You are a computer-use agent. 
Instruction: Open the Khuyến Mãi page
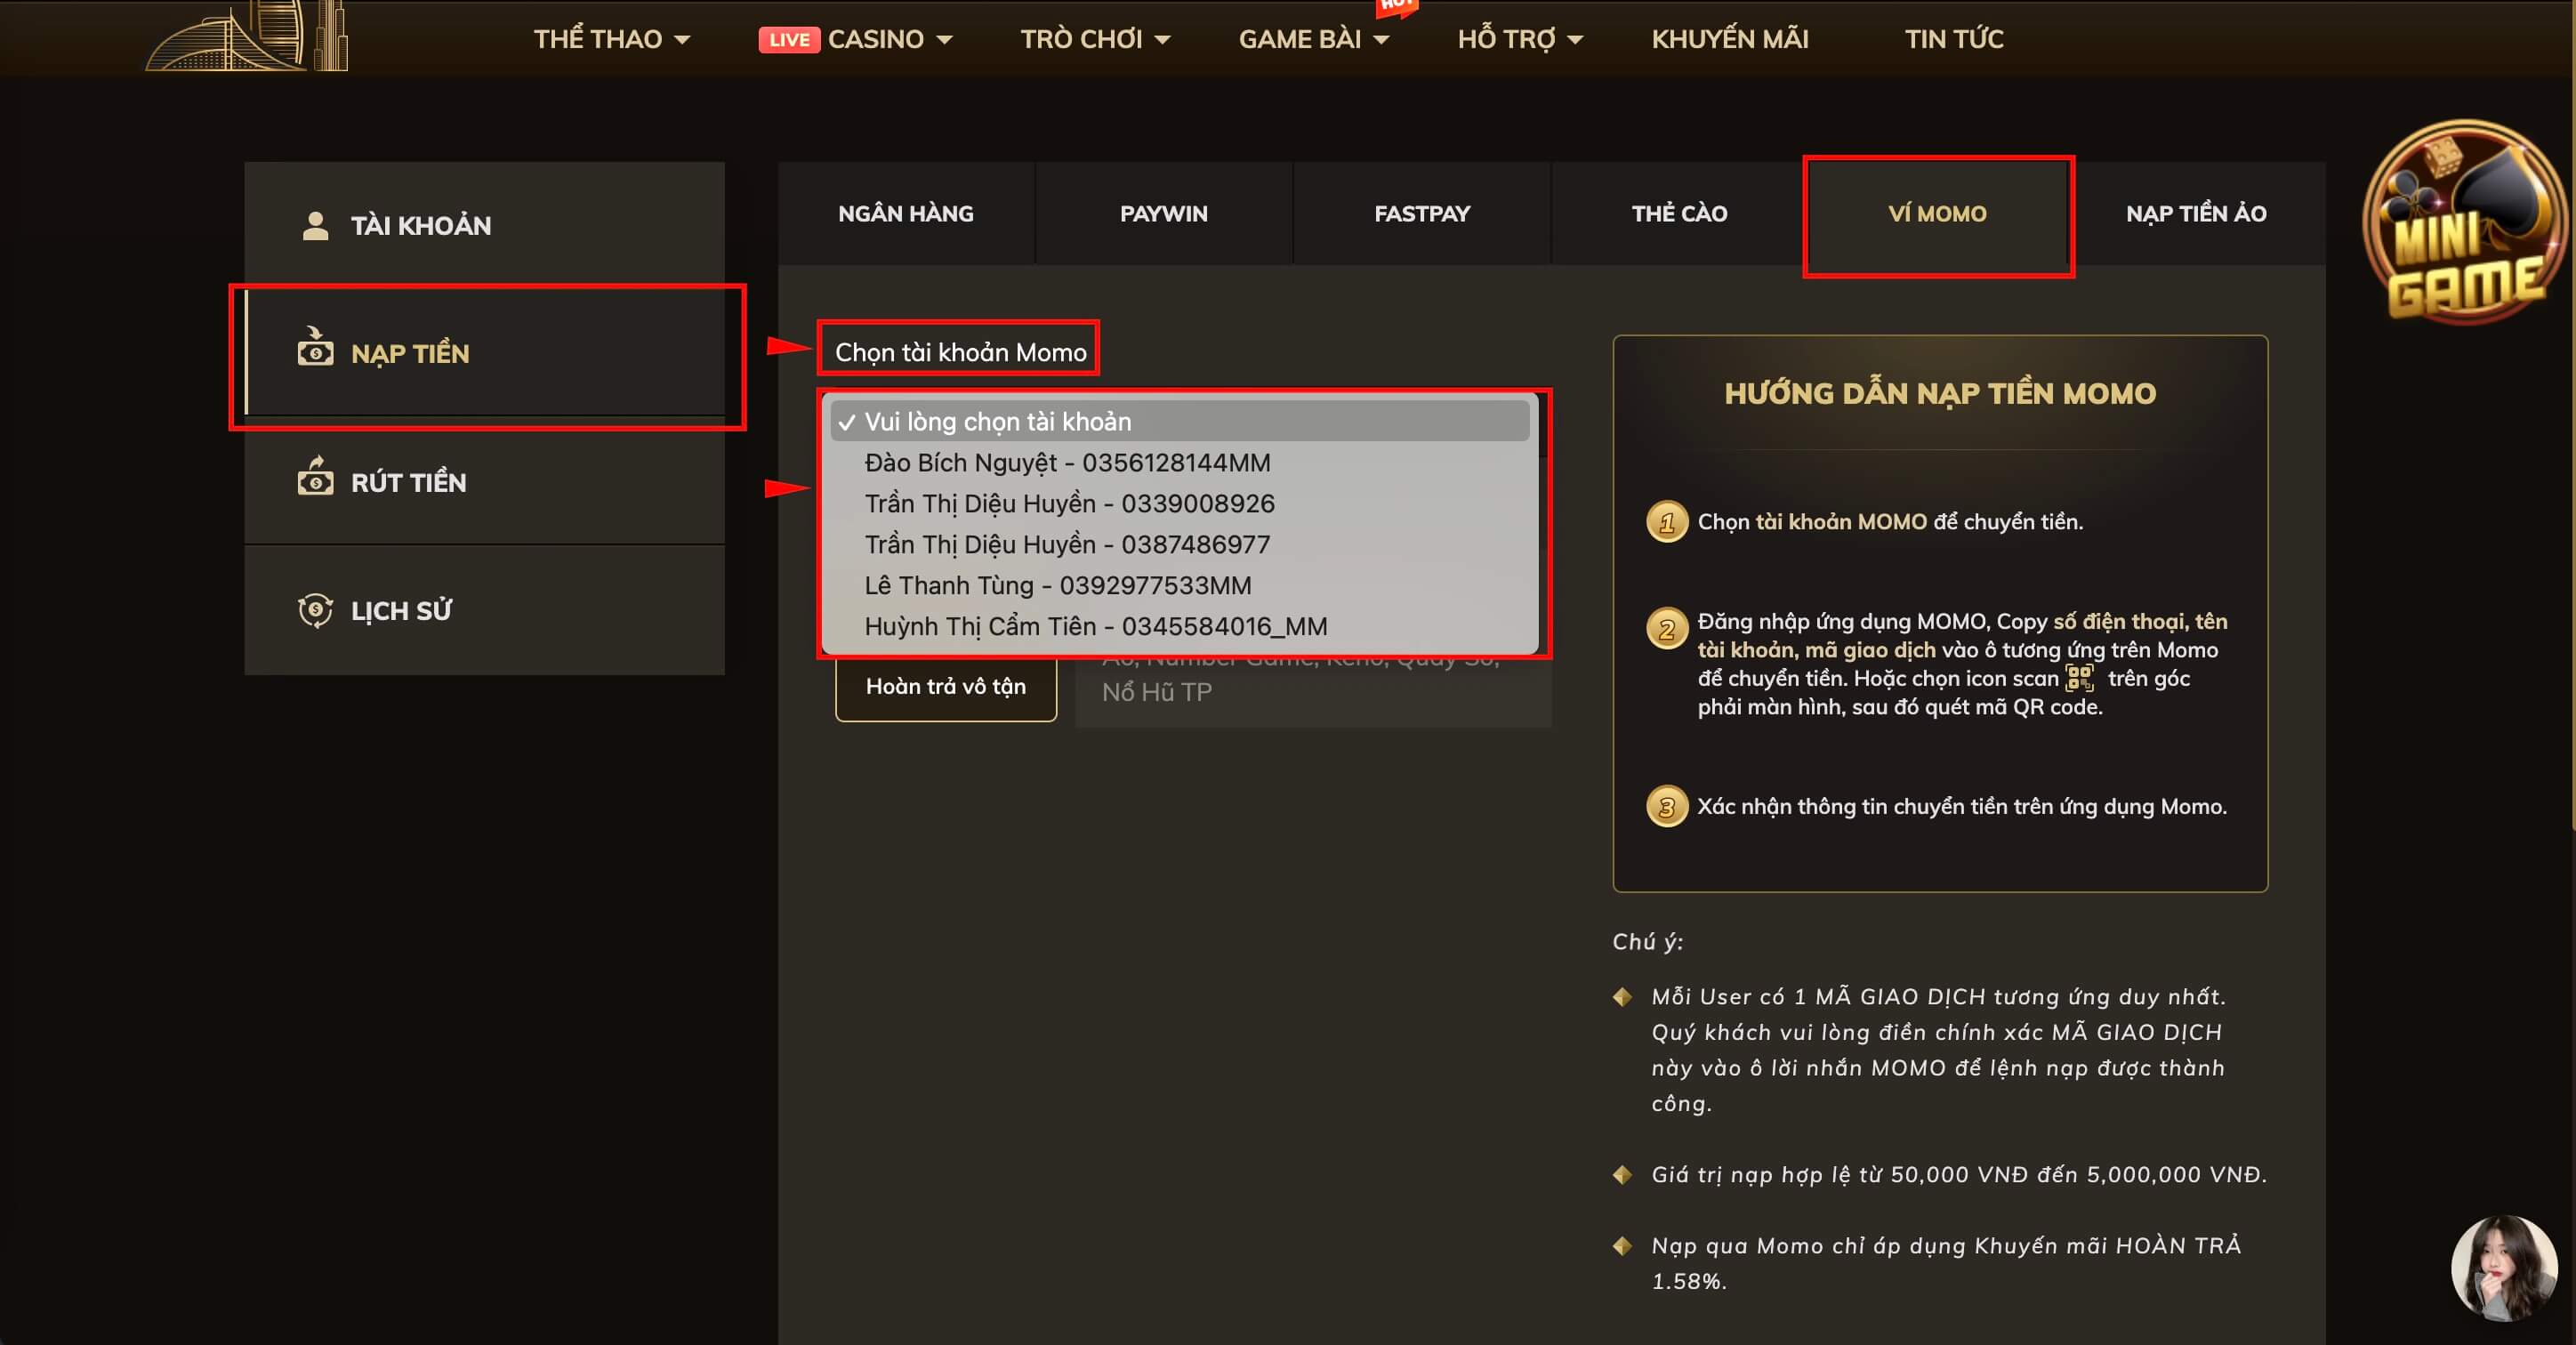point(1730,39)
